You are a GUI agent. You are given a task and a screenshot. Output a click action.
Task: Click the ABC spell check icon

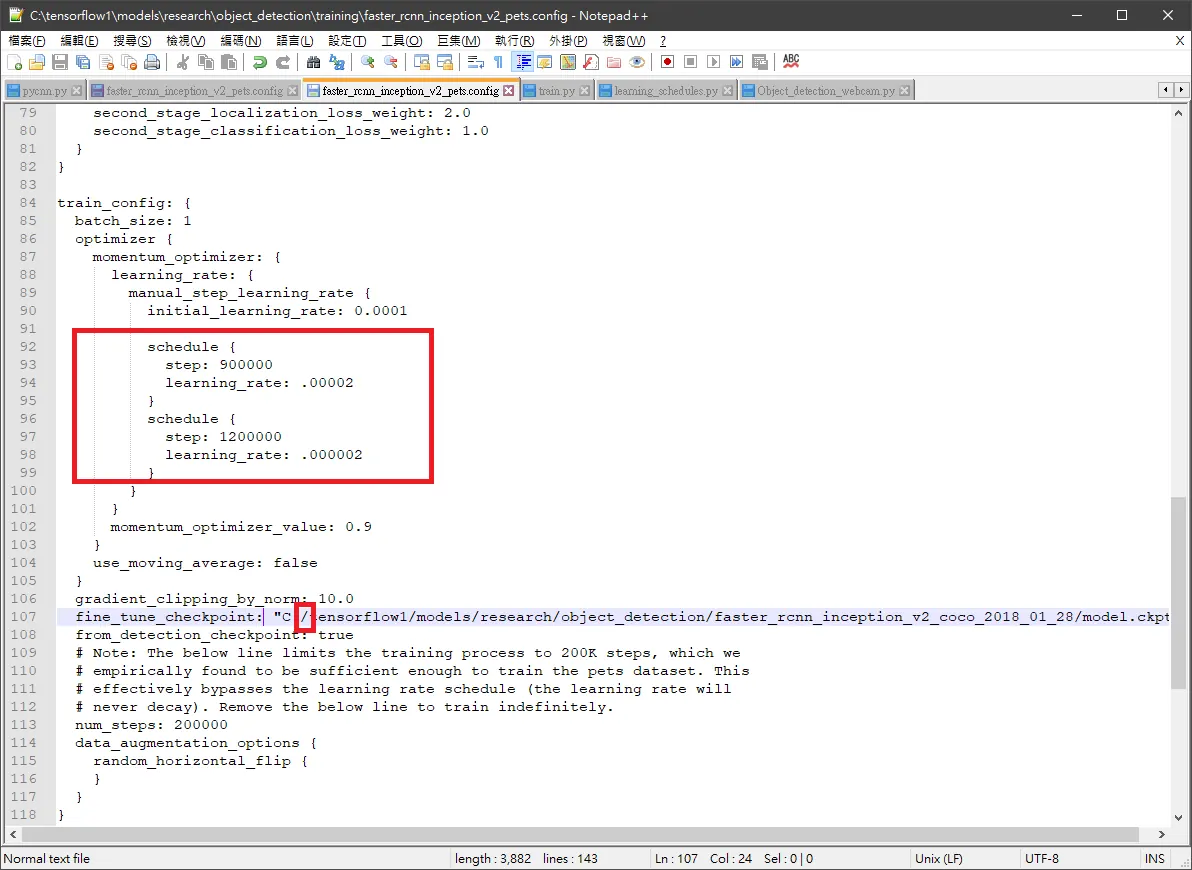point(791,62)
